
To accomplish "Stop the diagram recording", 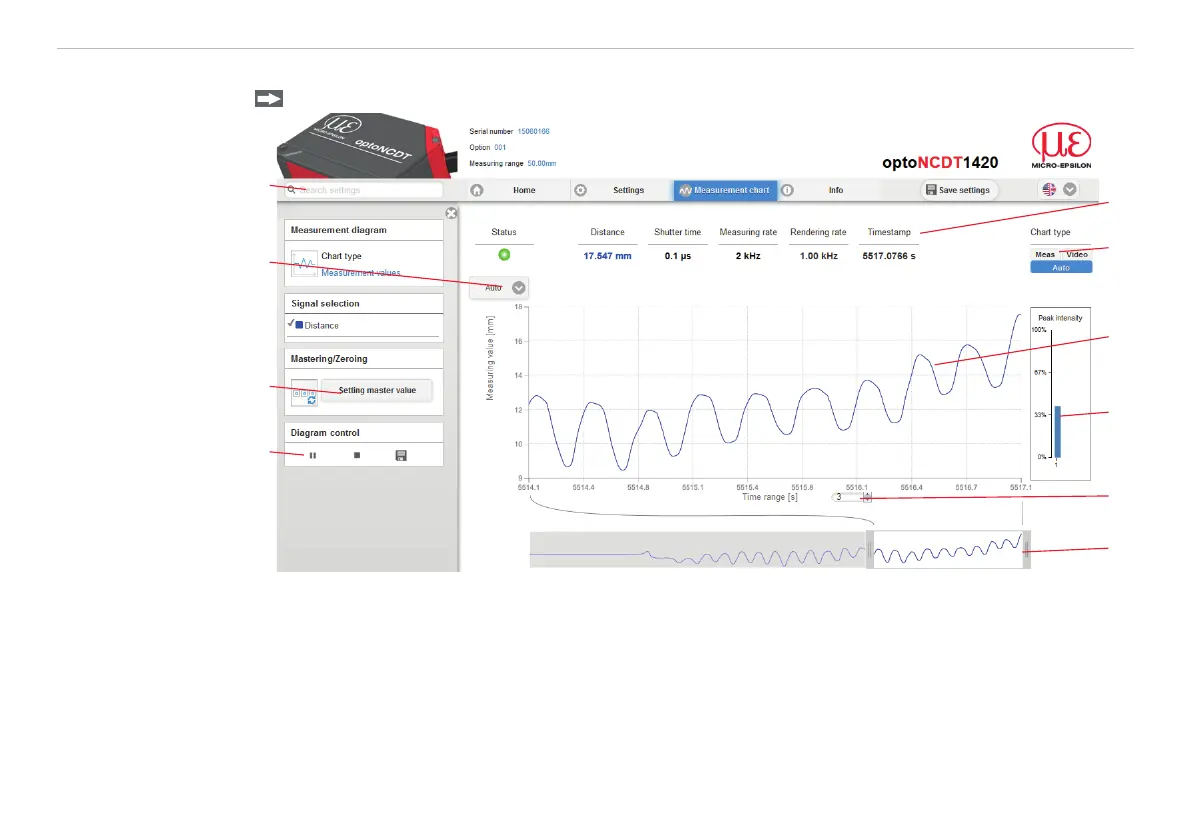I will (x=357, y=456).
